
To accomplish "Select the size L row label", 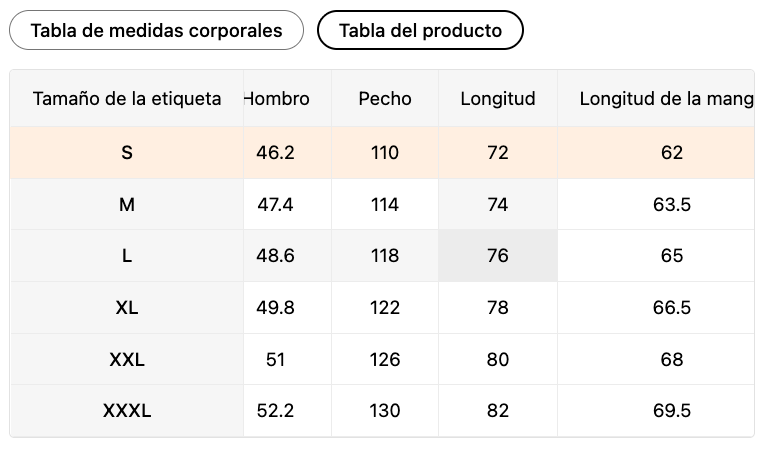I will (x=127, y=256).
